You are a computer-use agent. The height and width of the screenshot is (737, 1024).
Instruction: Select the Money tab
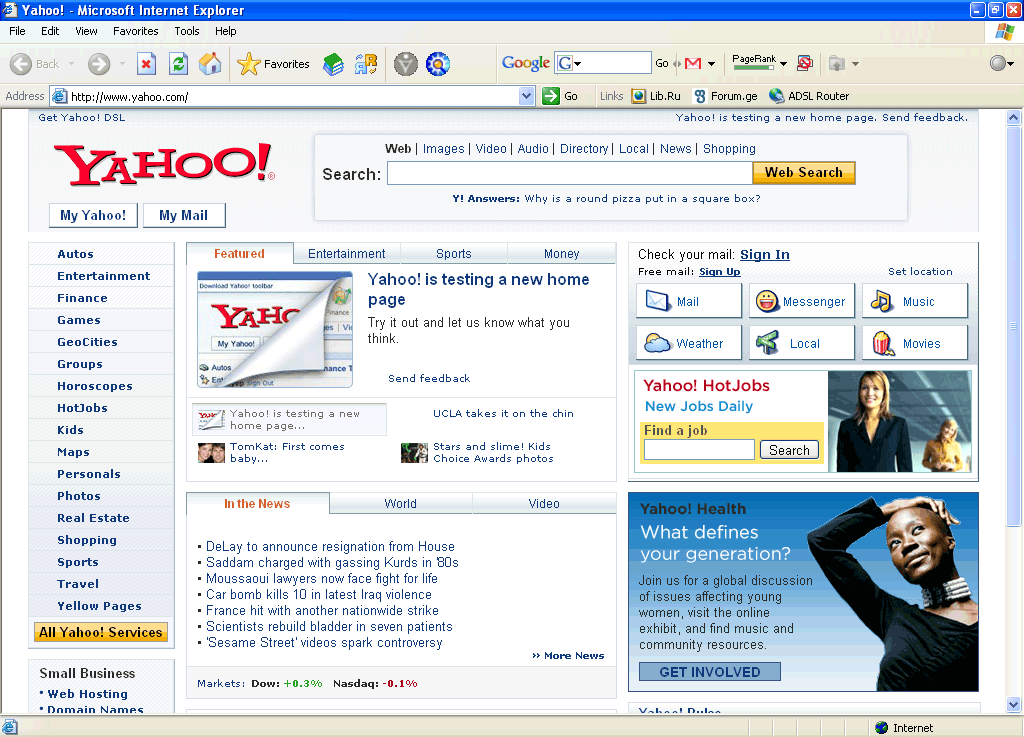(x=562, y=253)
